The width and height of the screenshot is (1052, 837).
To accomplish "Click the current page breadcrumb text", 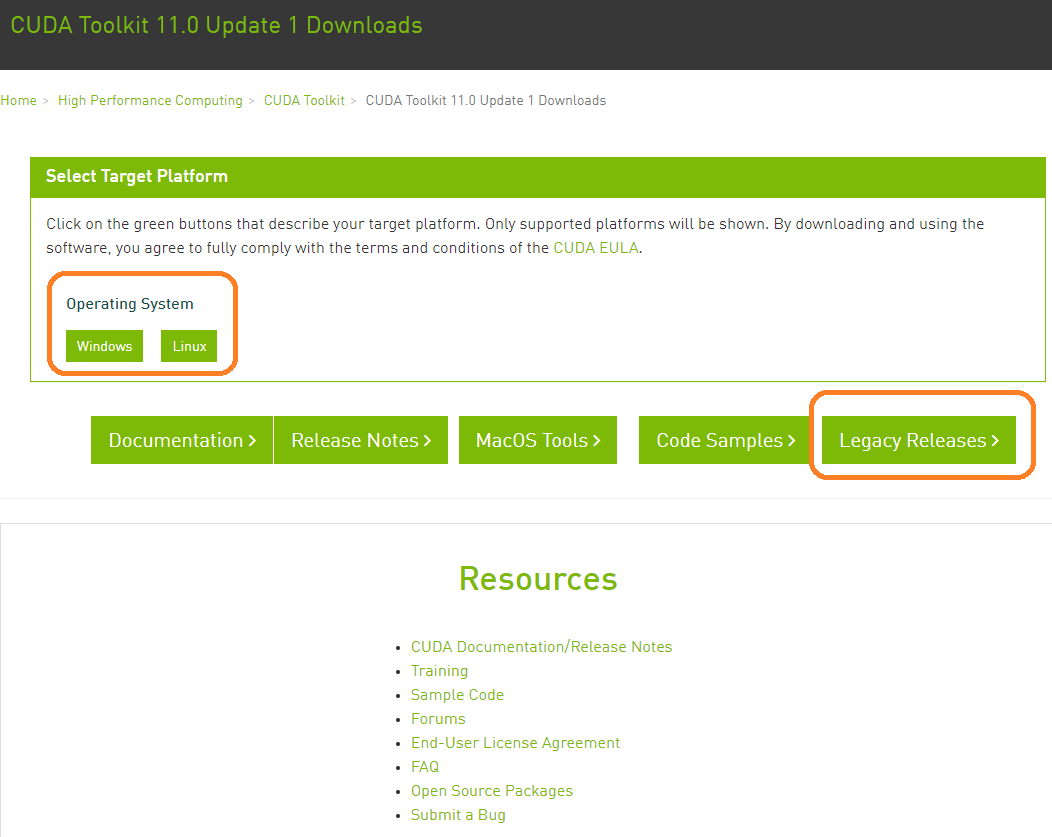I will pos(486,101).
